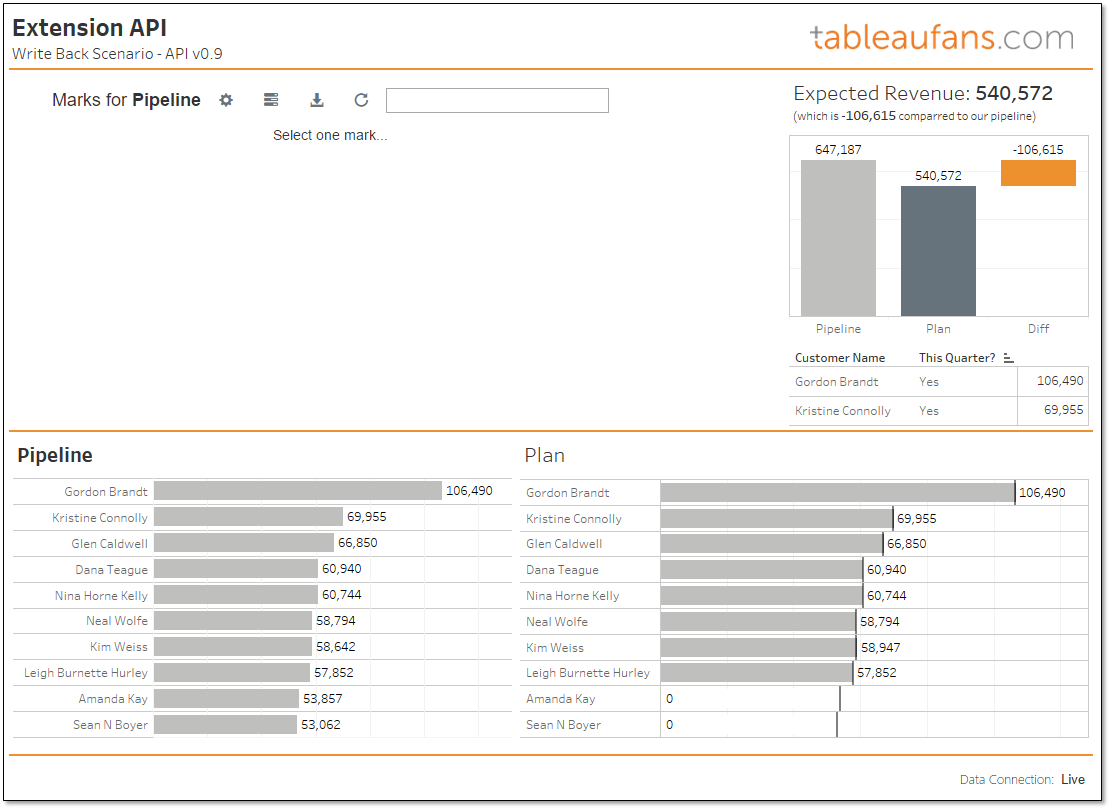The image size is (1111, 810).
Task: Click inside the search input field
Action: click(497, 100)
